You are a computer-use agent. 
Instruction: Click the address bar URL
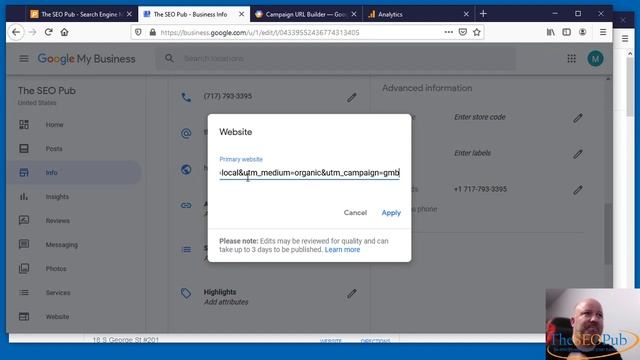(260, 33)
